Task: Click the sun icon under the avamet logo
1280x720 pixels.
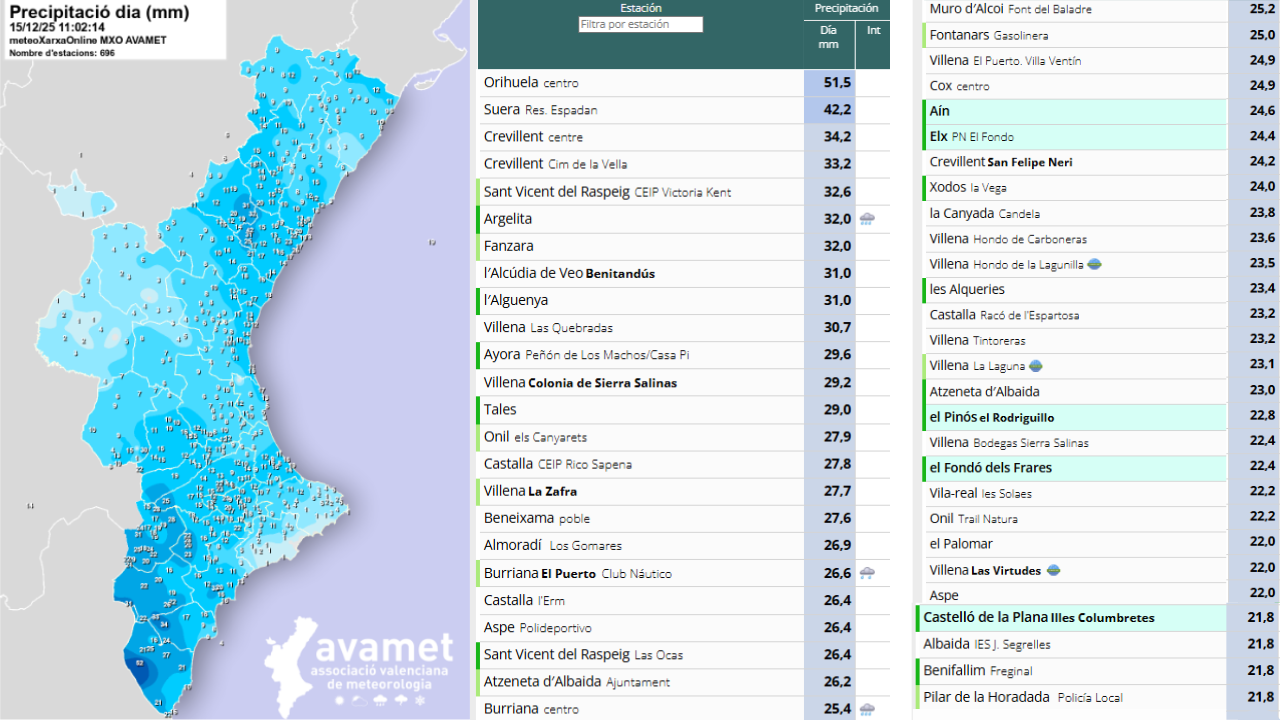Action: [x=339, y=701]
